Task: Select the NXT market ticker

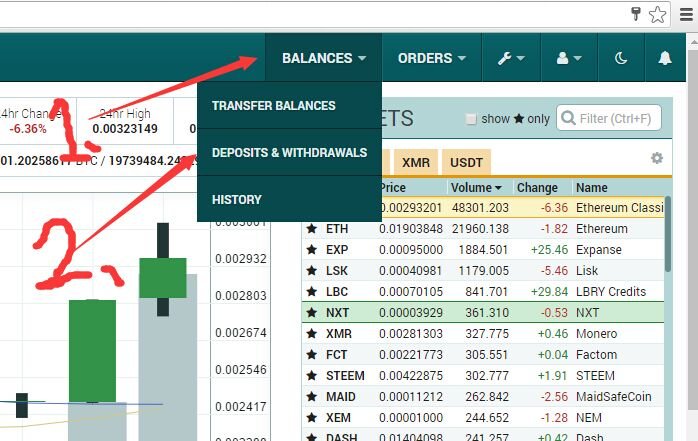Action: pos(337,313)
